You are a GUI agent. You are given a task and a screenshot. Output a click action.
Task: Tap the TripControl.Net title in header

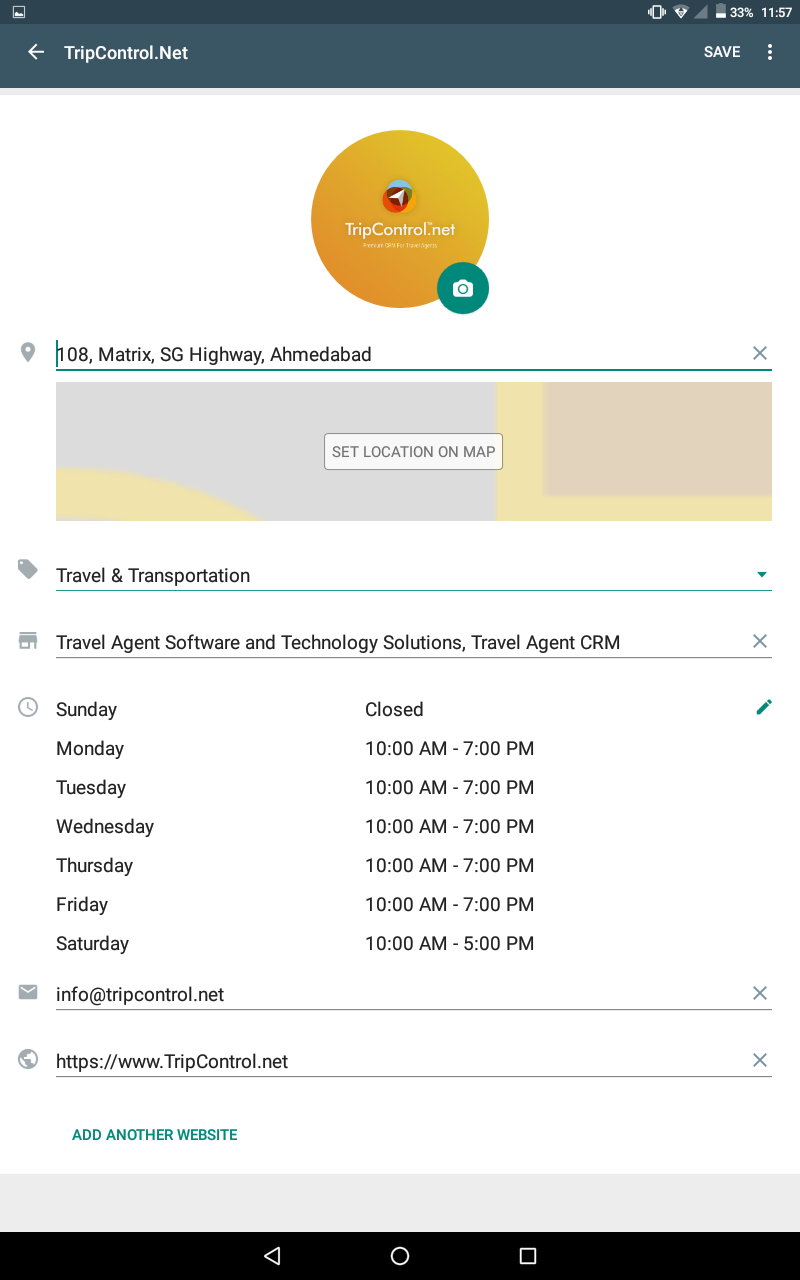[126, 53]
